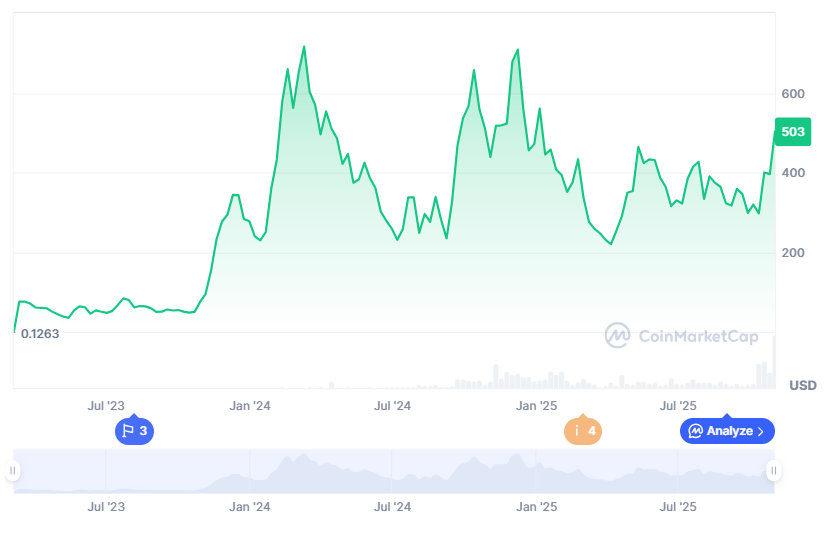This screenshot has width=824, height=536.
Task: Click the CoinMarketCap watermark logo icon
Action: pos(617,336)
